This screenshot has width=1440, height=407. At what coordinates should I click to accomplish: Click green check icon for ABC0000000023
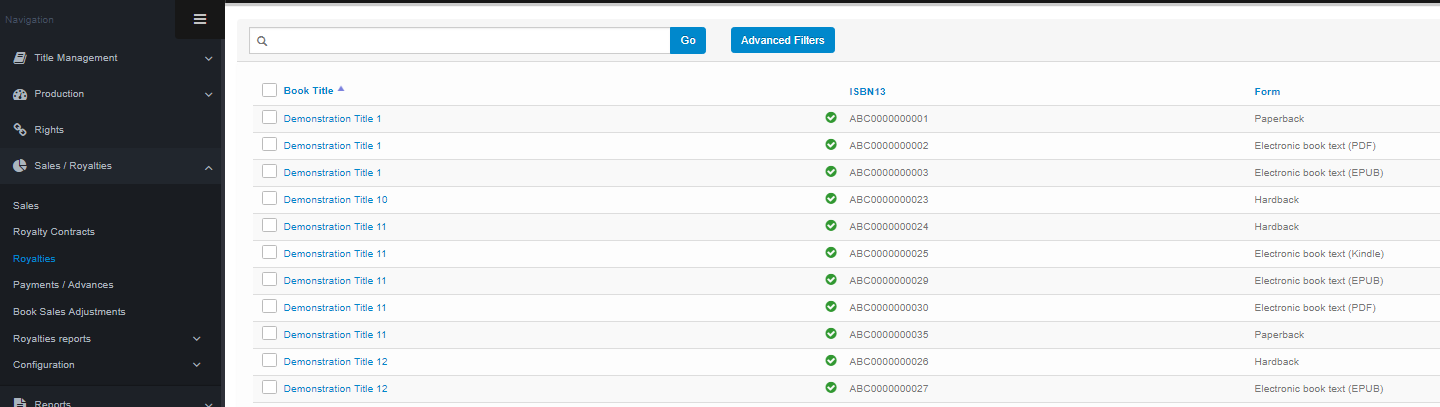[831, 199]
